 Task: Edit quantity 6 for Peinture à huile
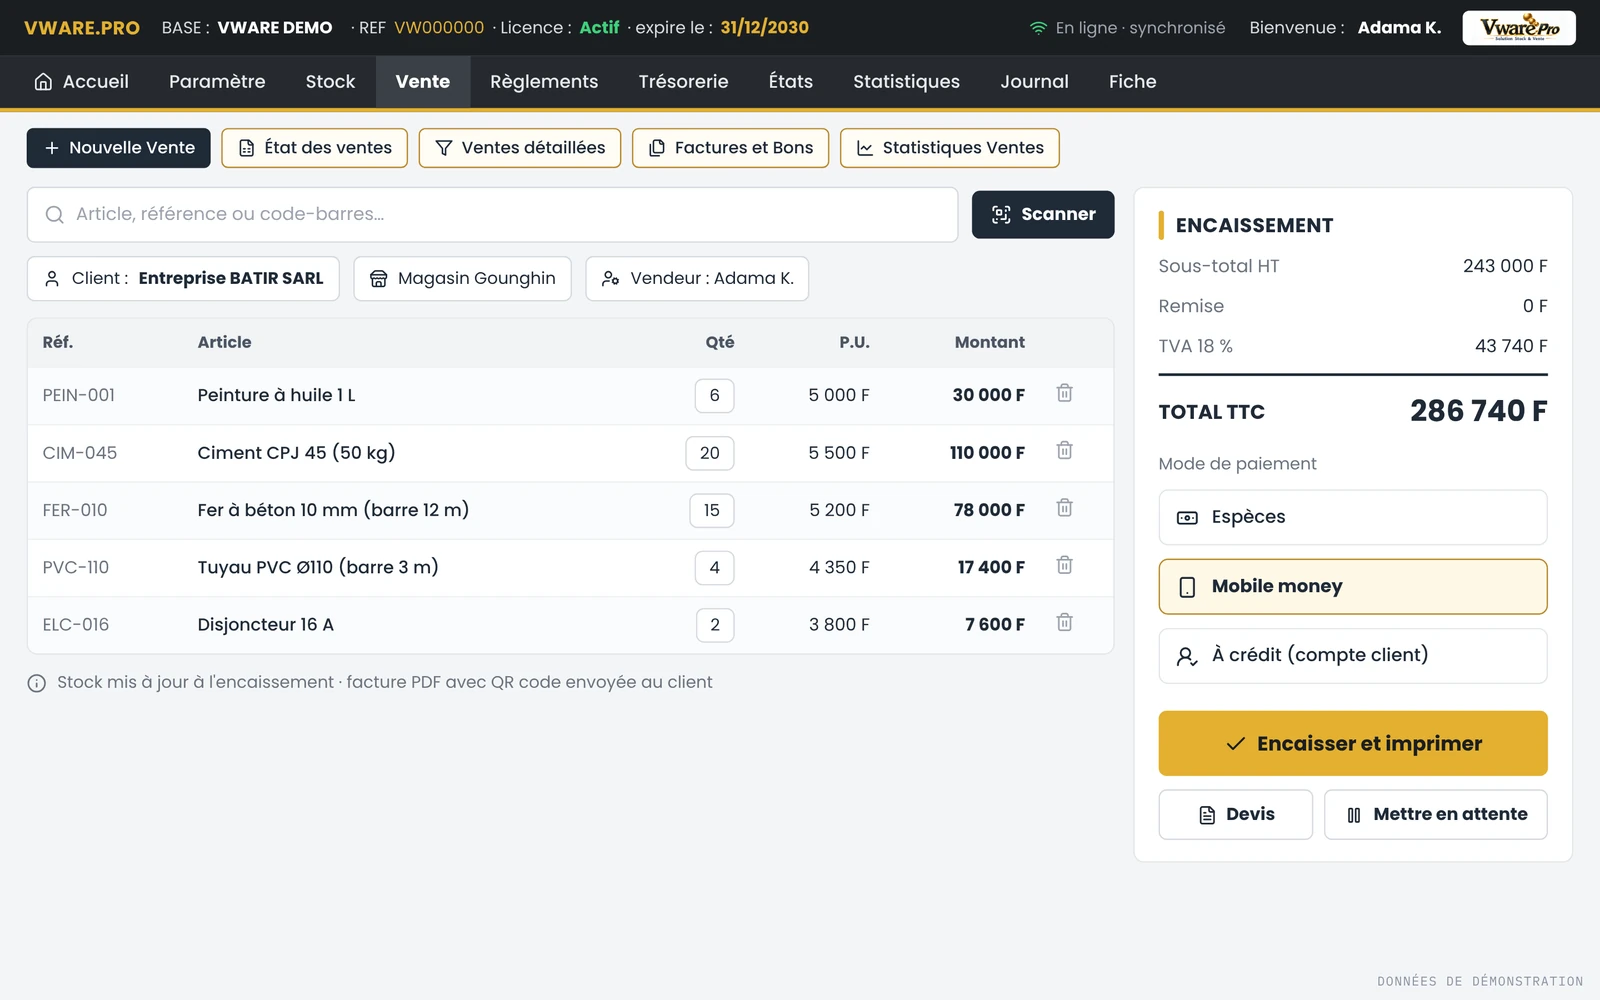point(715,396)
